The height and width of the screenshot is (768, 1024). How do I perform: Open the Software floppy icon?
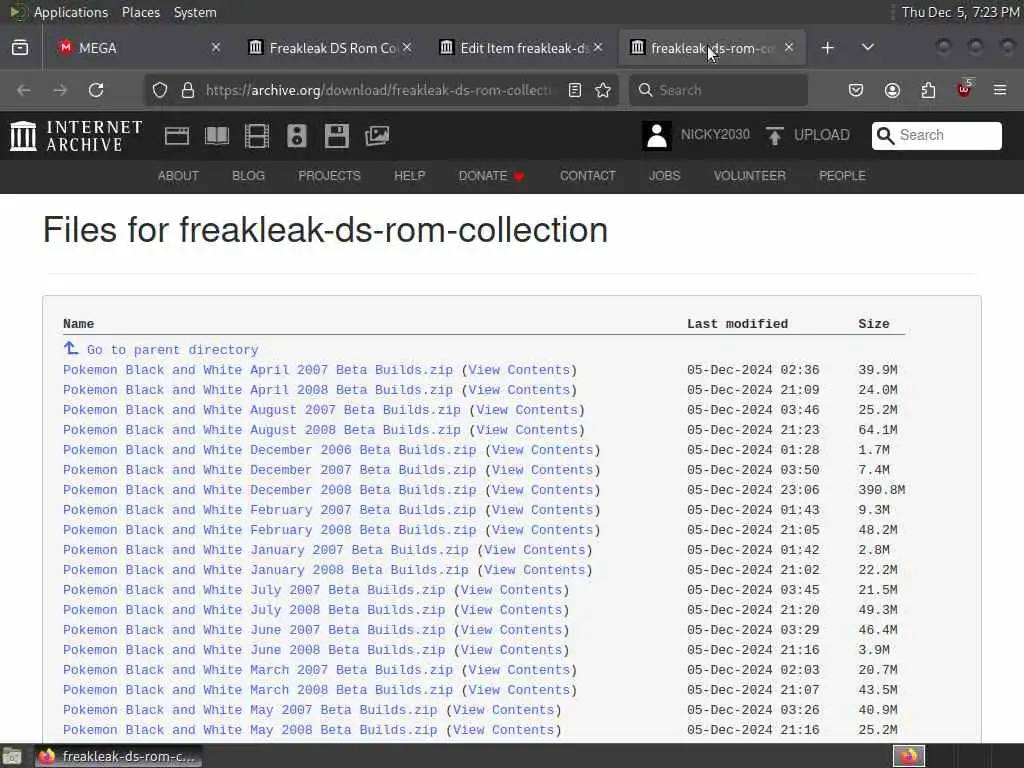point(336,136)
